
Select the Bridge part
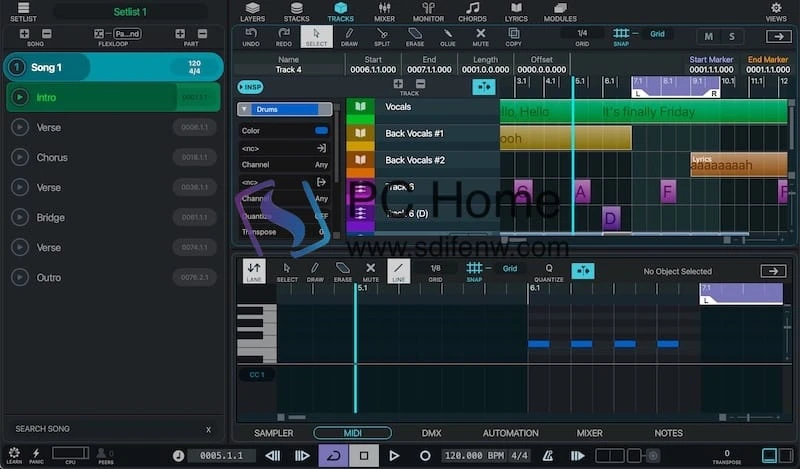pyautogui.click(x=113, y=217)
